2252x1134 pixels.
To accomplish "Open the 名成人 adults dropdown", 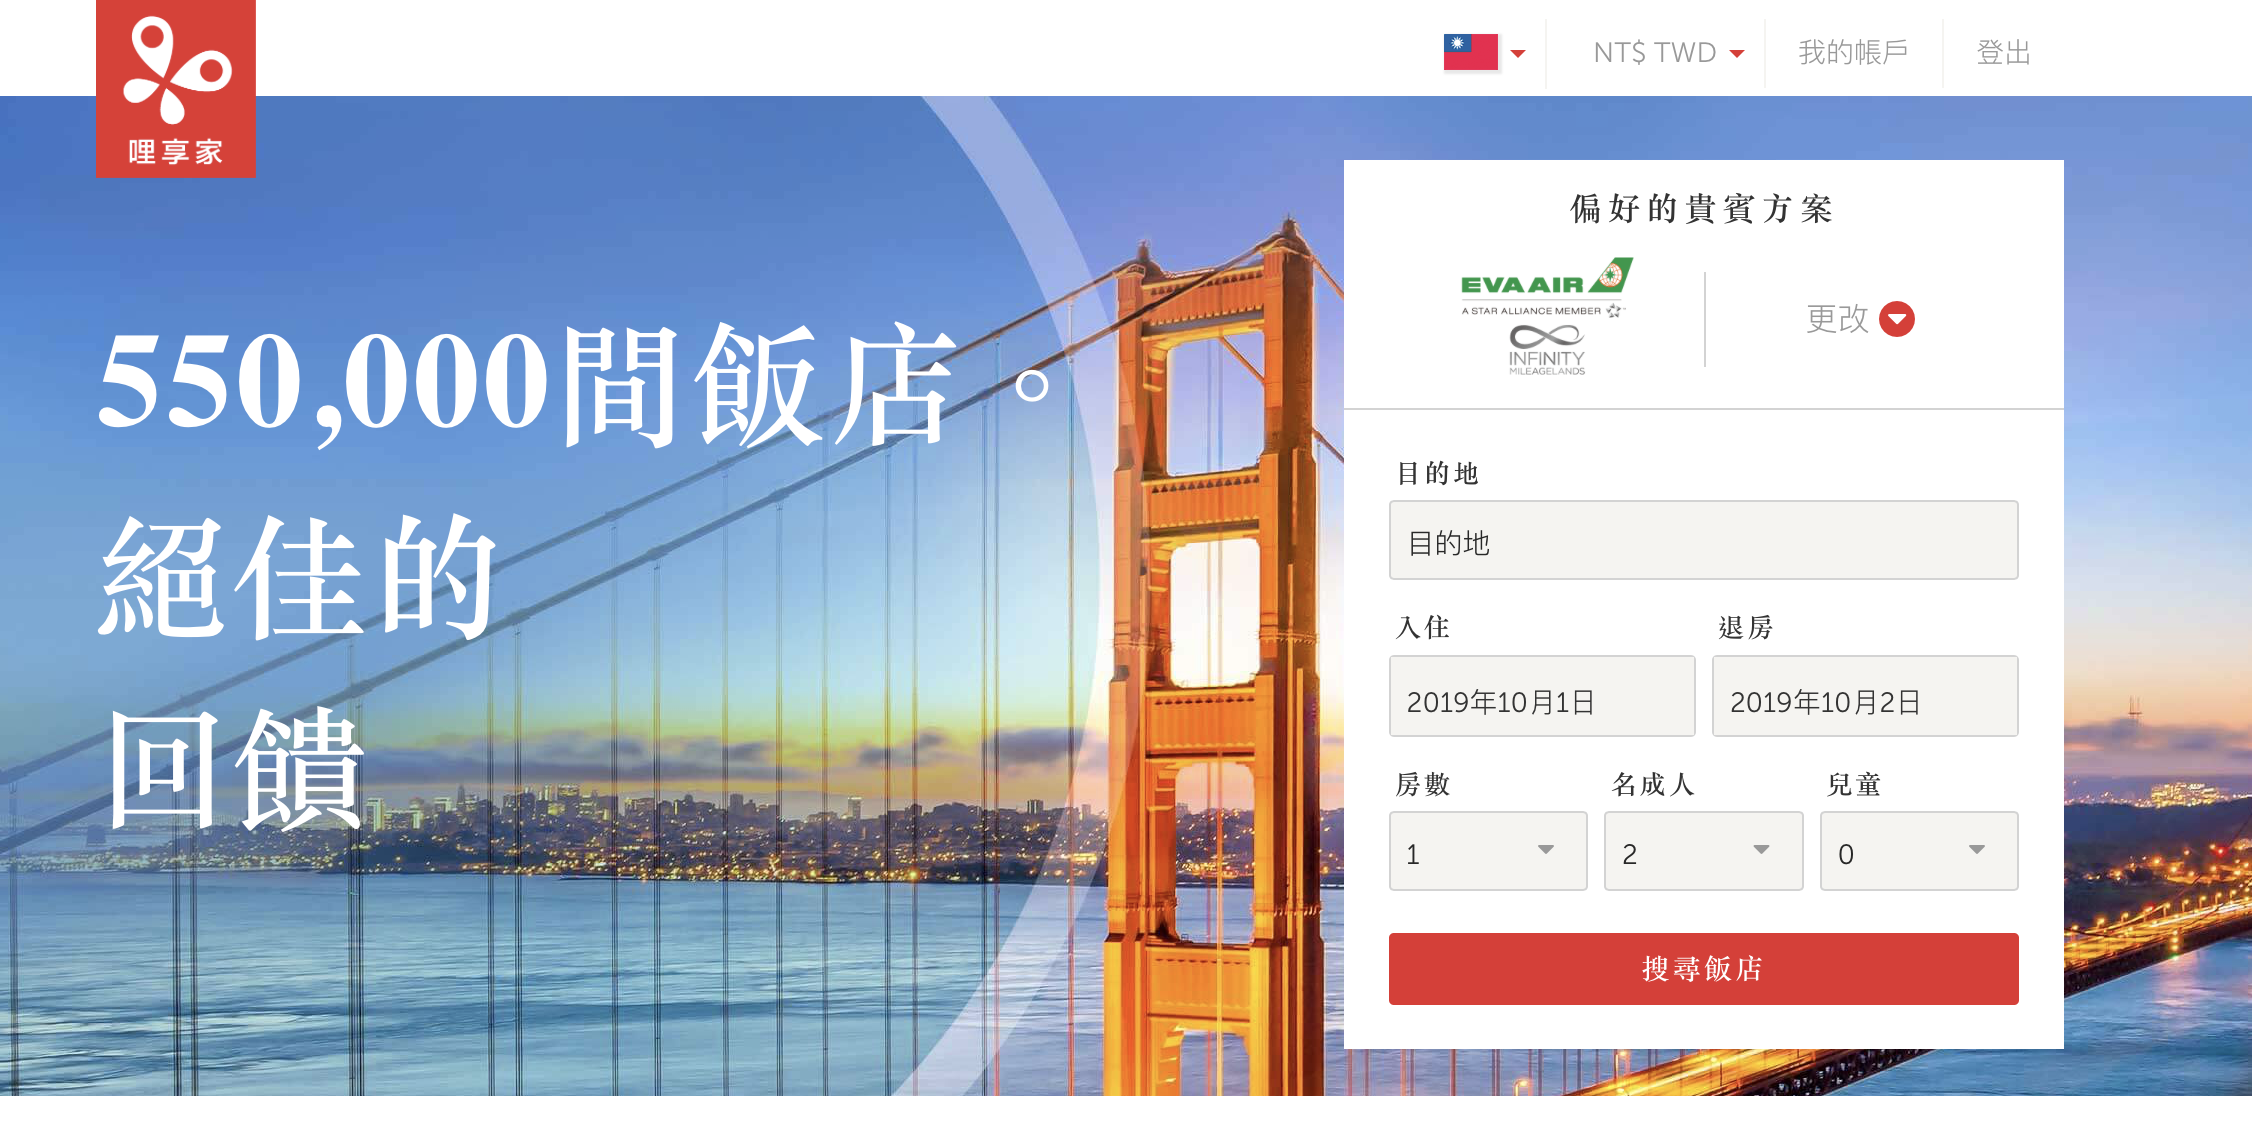I will click(x=1702, y=852).
